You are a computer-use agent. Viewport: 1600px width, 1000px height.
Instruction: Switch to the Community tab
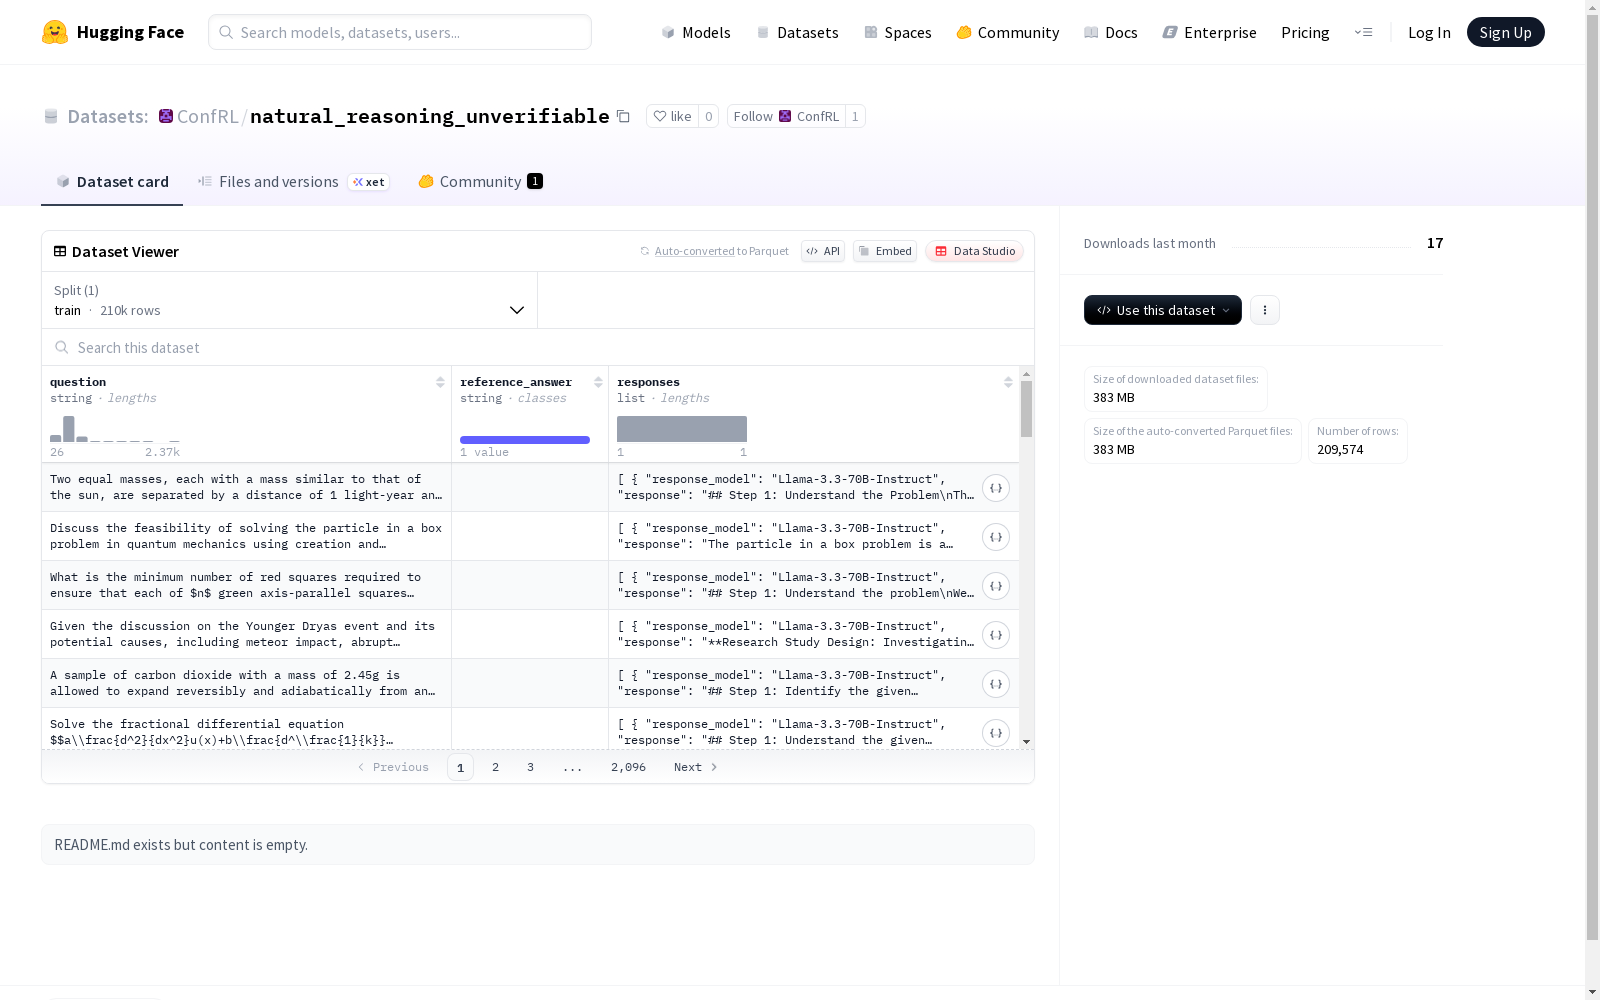481,182
